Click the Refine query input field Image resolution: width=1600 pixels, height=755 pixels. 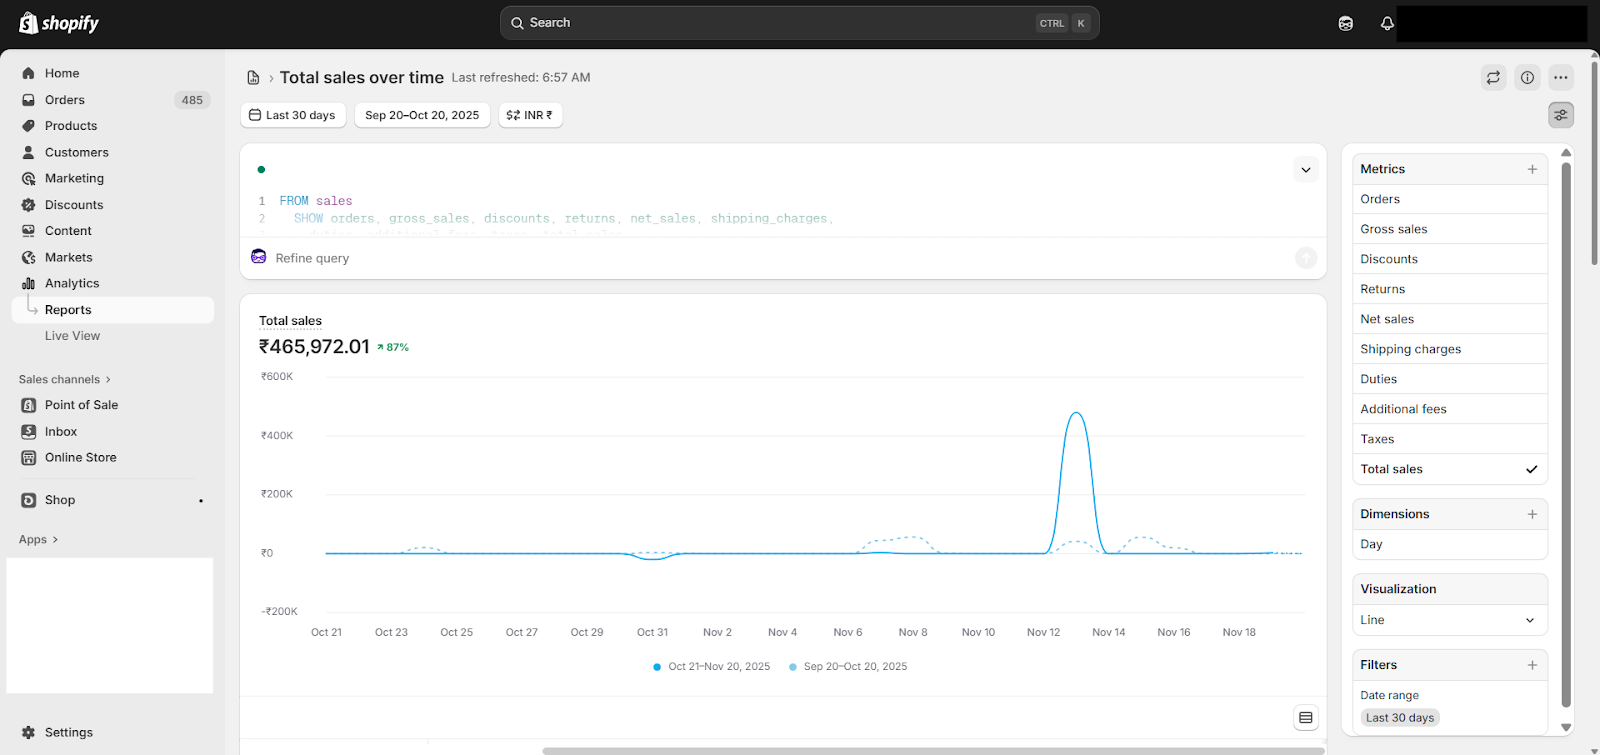point(770,258)
